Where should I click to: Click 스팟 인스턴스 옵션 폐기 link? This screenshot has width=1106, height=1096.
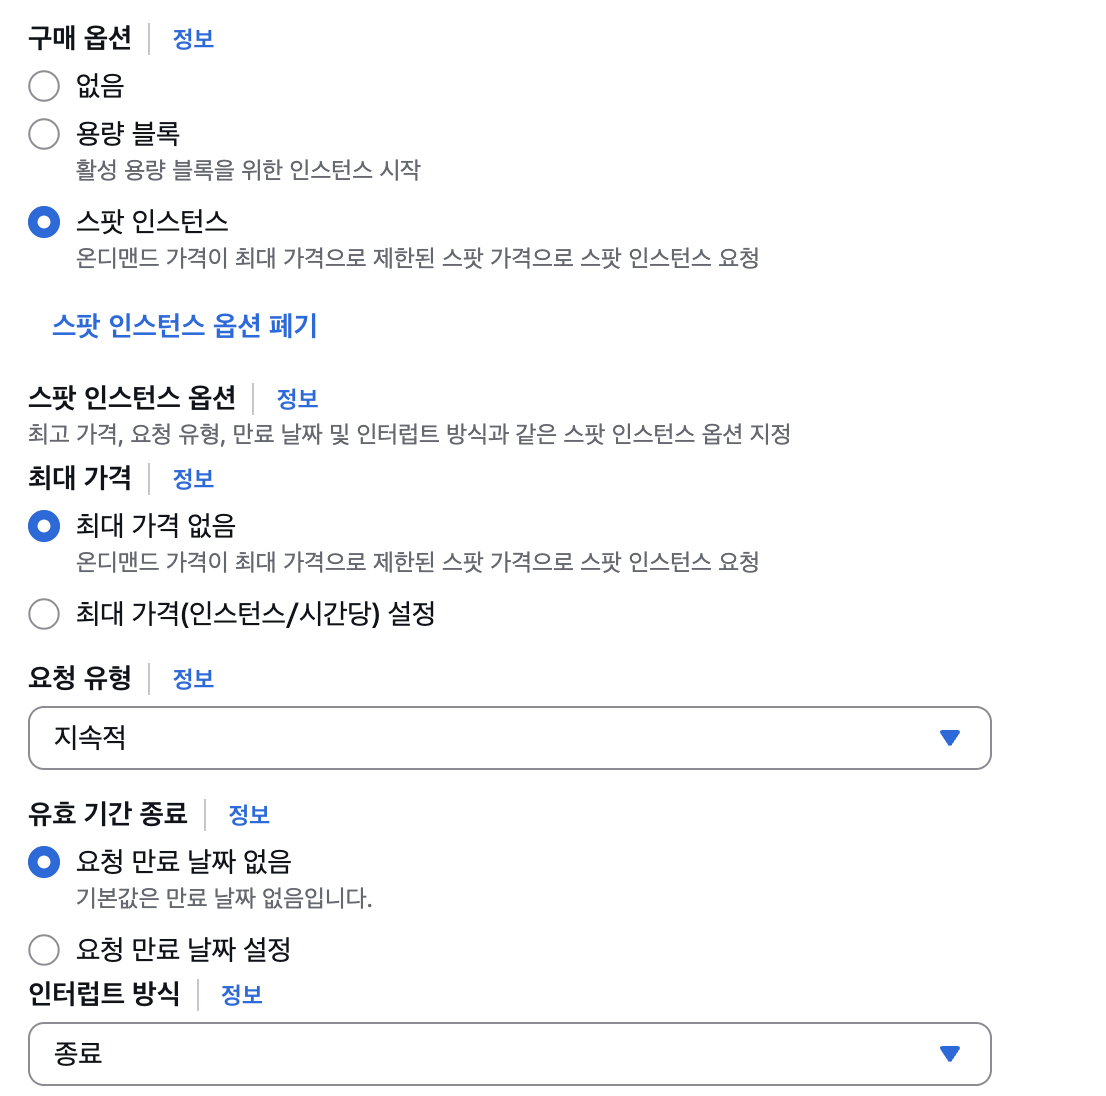[186, 326]
